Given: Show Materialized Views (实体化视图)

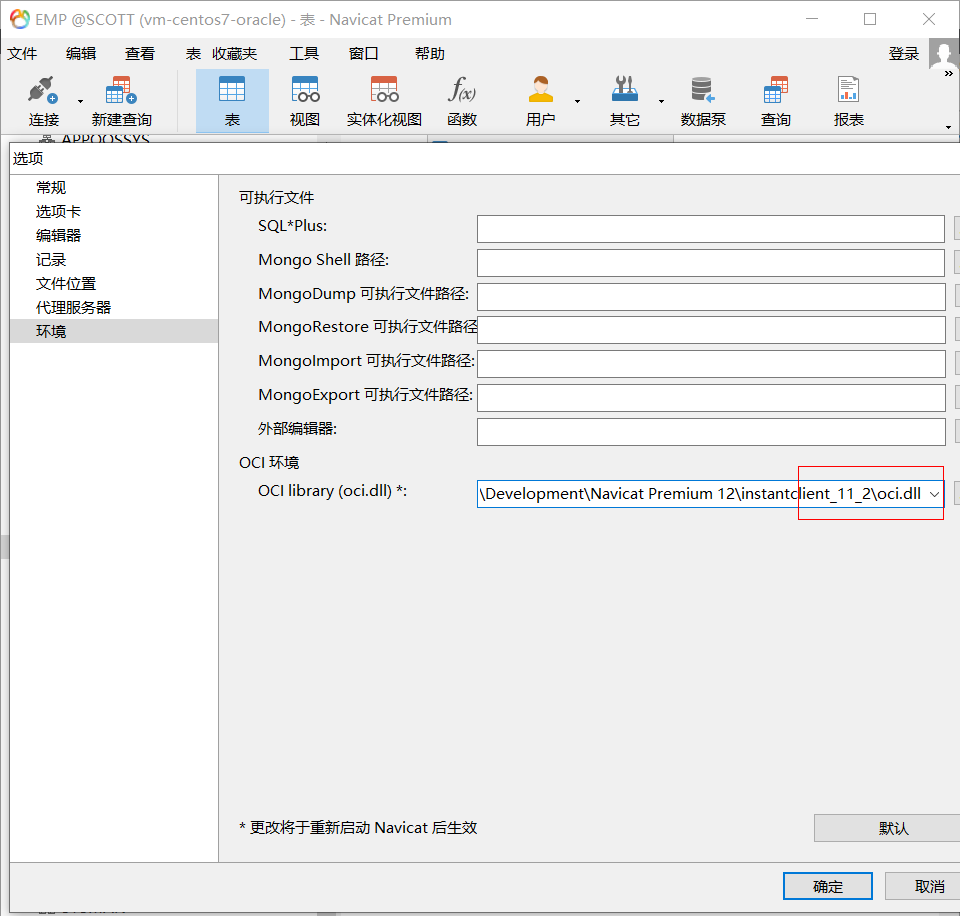Looking at the screenshot, I should 384,91.
